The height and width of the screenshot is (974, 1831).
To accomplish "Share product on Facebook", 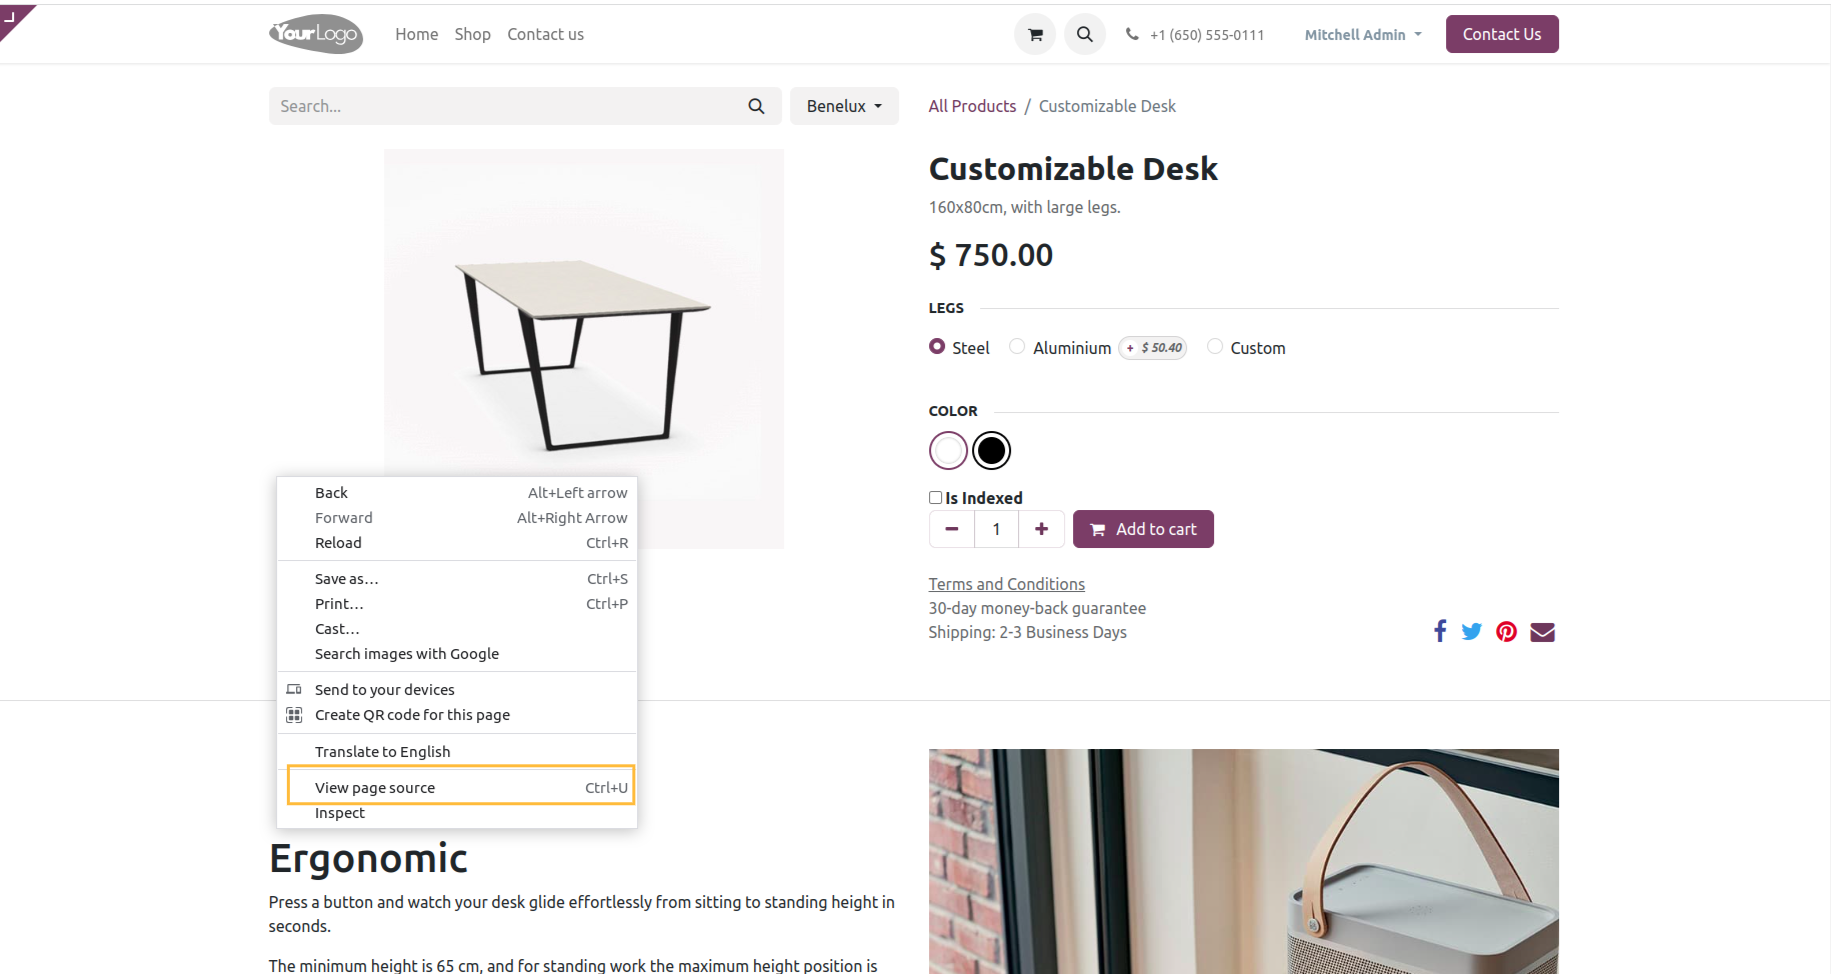I will [1440, 631].
